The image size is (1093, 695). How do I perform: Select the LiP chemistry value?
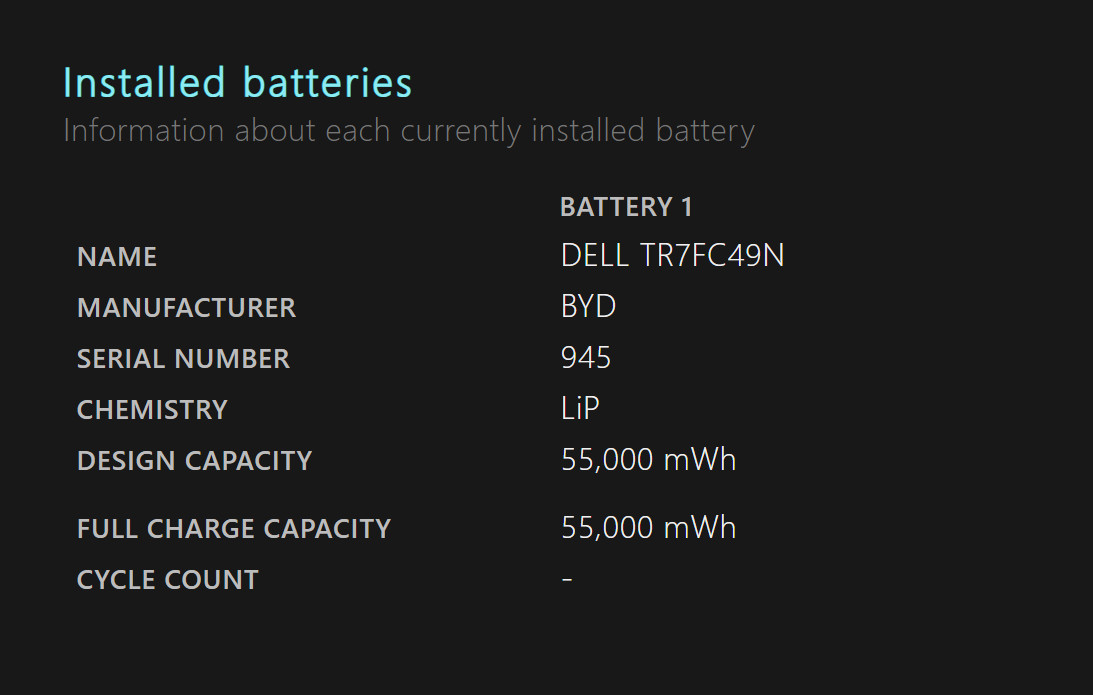click(x=580, y=408)
